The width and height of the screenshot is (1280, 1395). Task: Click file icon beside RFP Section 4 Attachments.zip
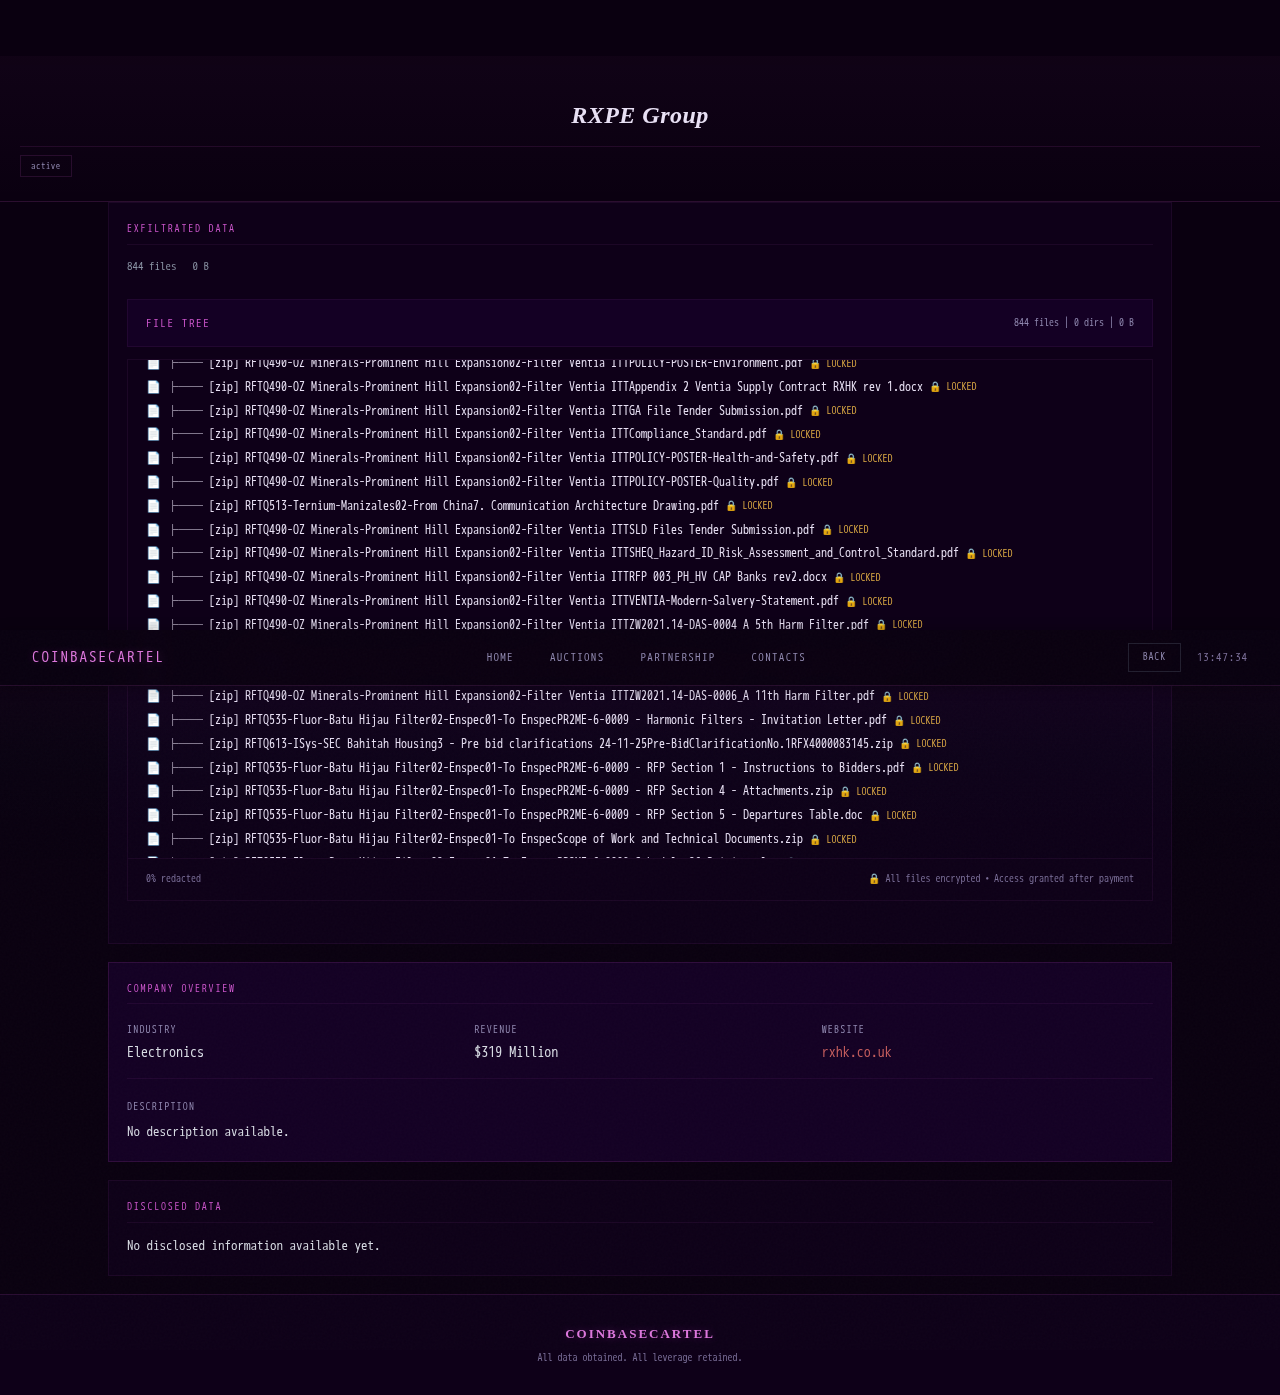click(153, 791)
